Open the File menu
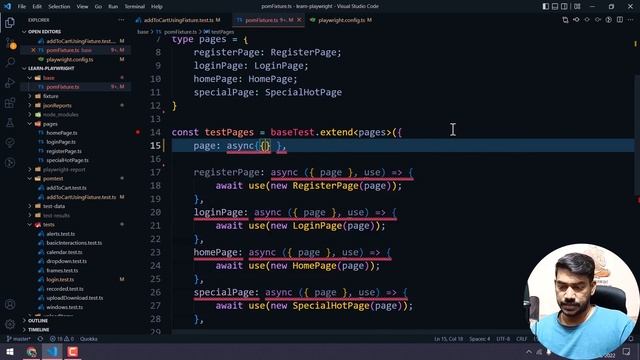Viewport: 640px width, 360px height. (22, 7)
